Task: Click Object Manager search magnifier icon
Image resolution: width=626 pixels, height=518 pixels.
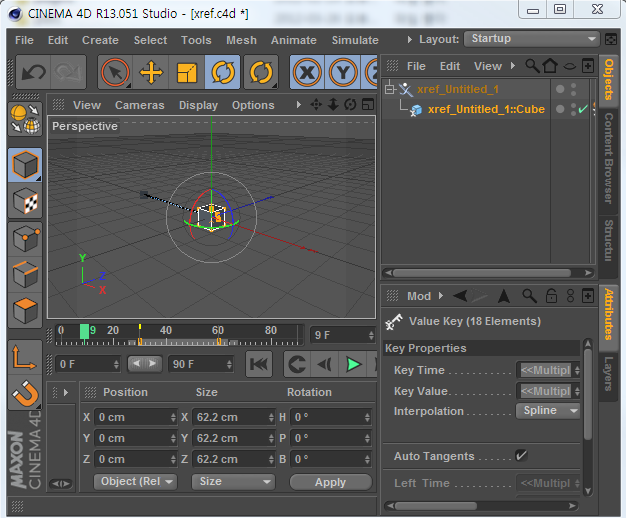Action: pos(532,65)
